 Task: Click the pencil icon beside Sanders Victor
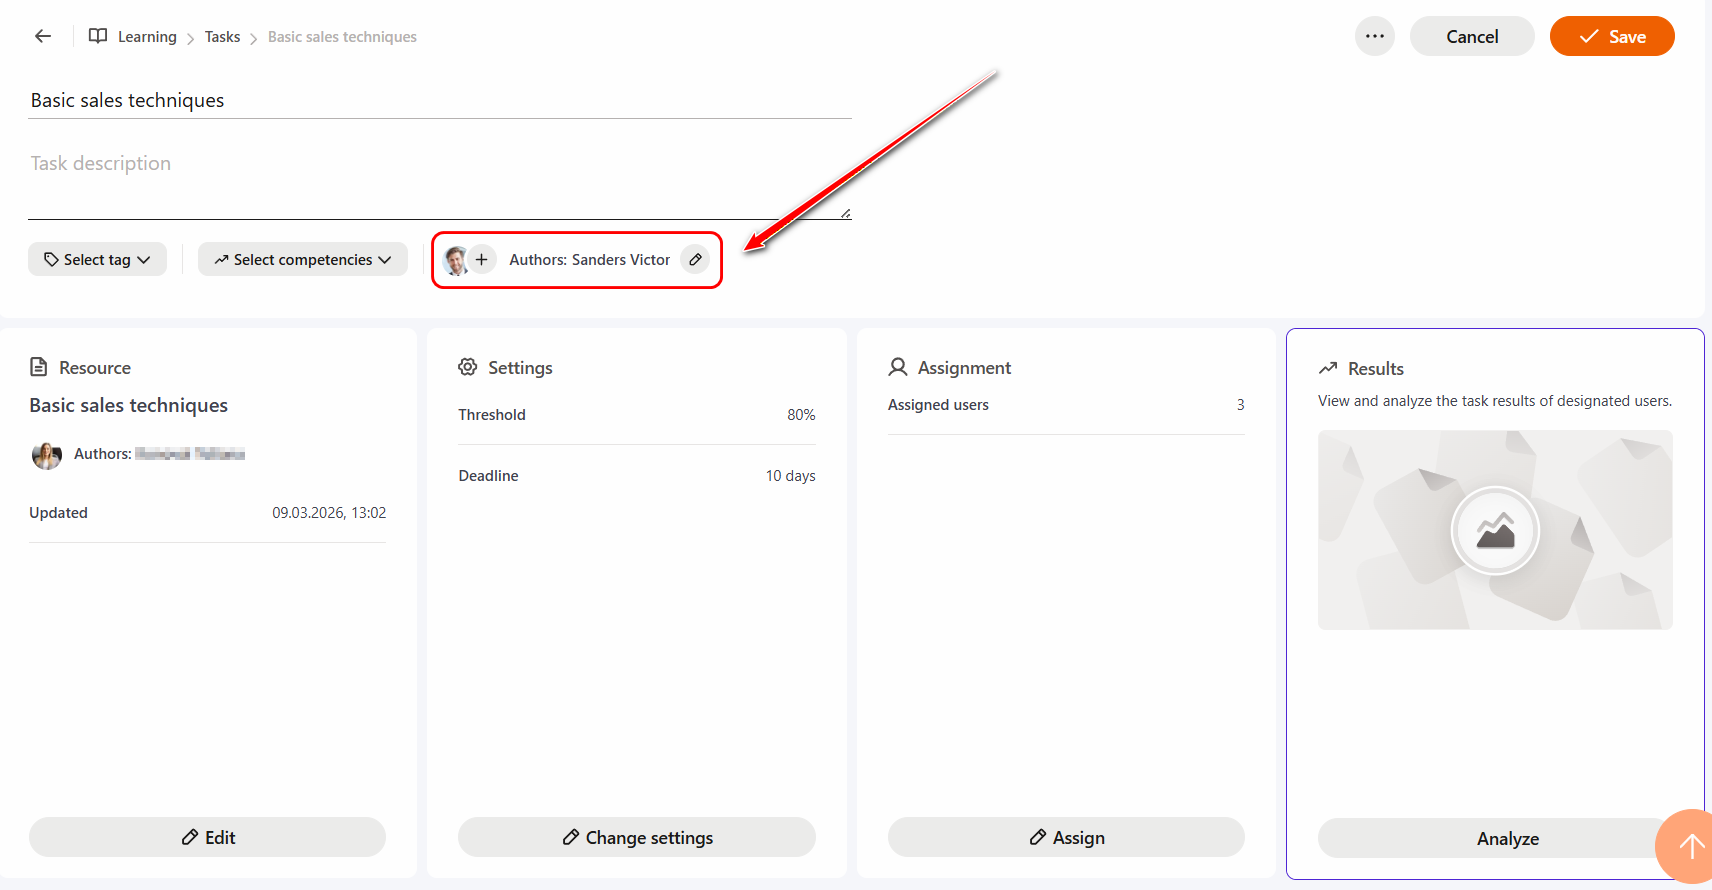[x=695, y=260]
